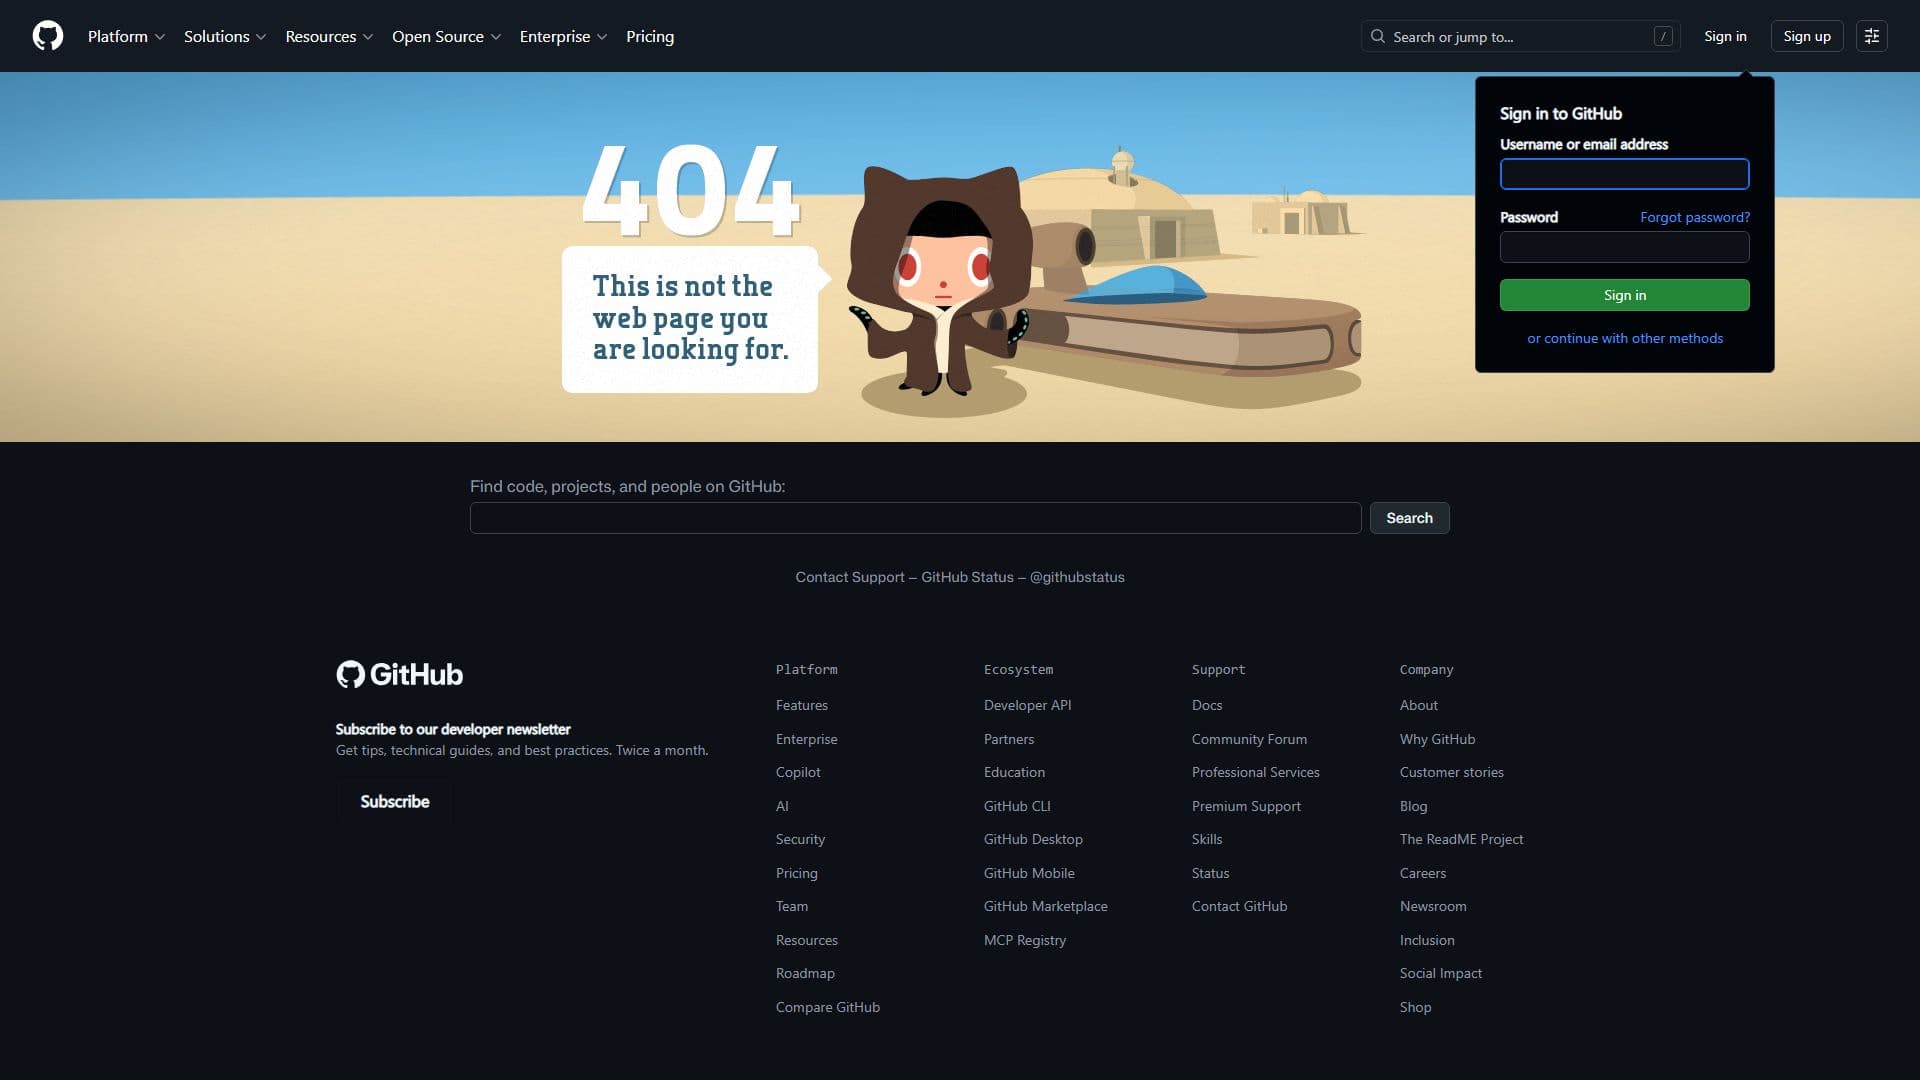Open Contact Support link
Viewport: 1920px width, 1080px height.
[850, 577]
